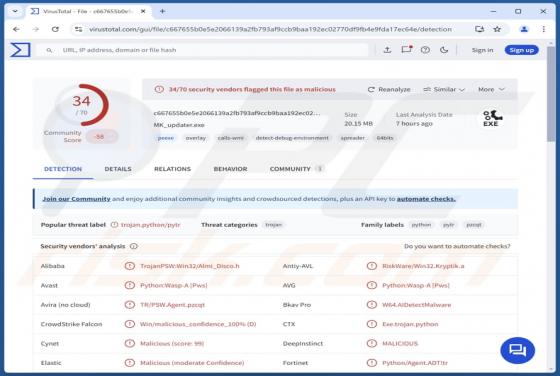Open the automate checks link
The width and height of the screenshot is (560, 376).
[x=426, y=199]
